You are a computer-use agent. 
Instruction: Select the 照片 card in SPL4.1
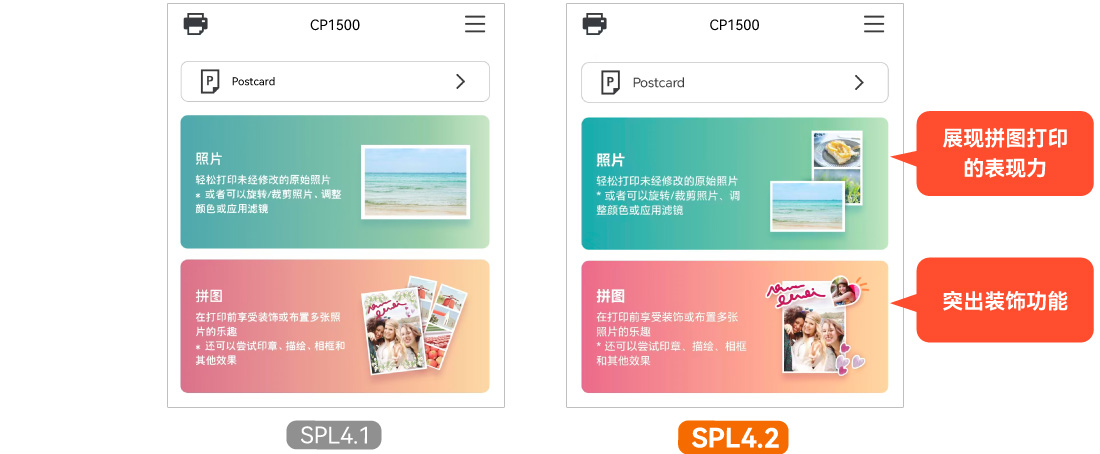[335, 182]
